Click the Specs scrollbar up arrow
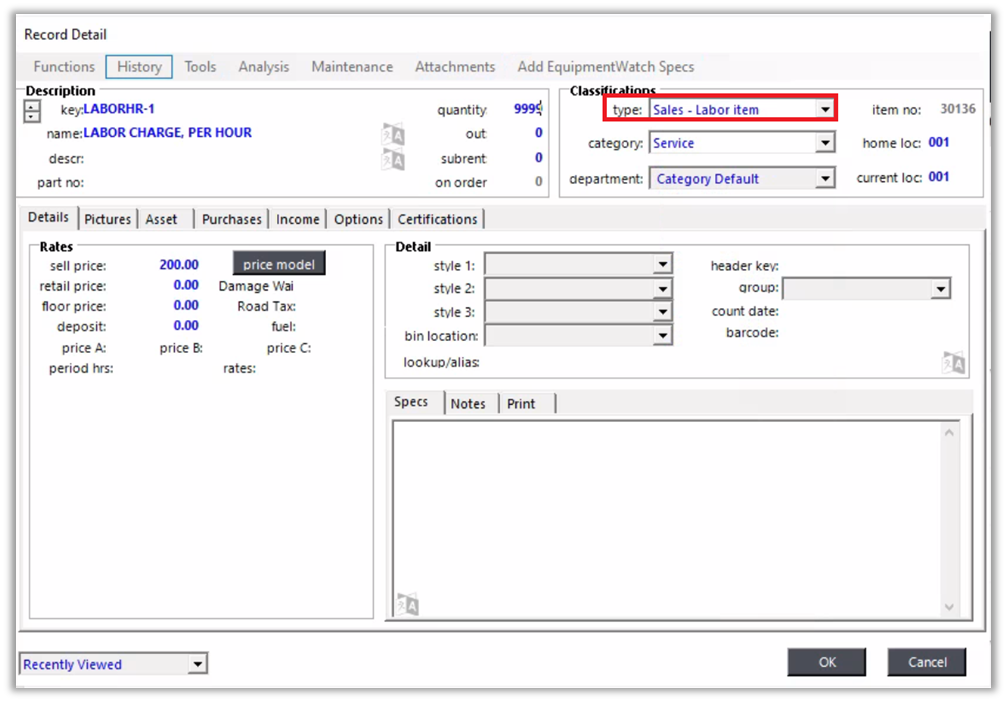The width and height of the screenshot is (1007, 702). click(950, 432)
